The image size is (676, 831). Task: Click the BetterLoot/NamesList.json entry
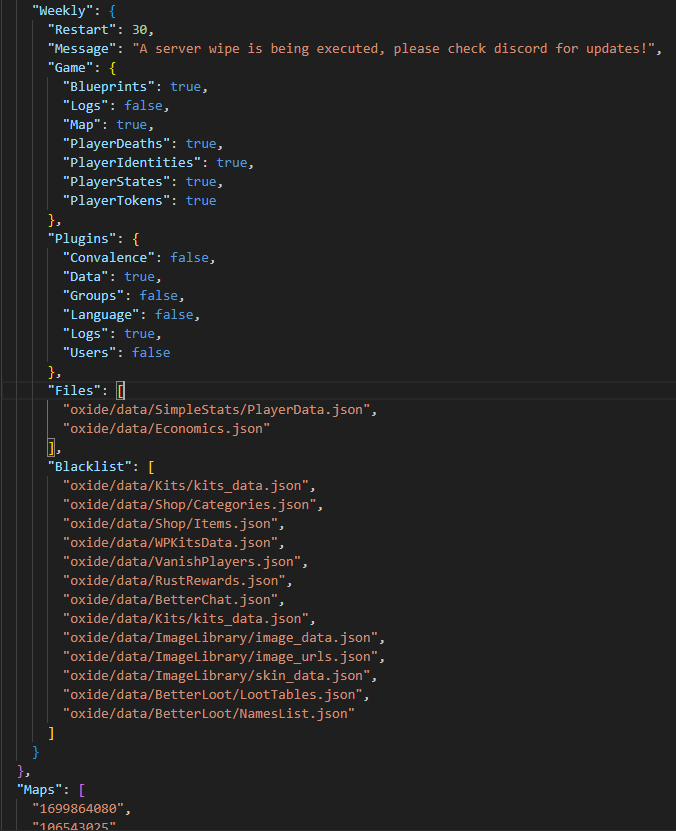(x=209, y=714)
